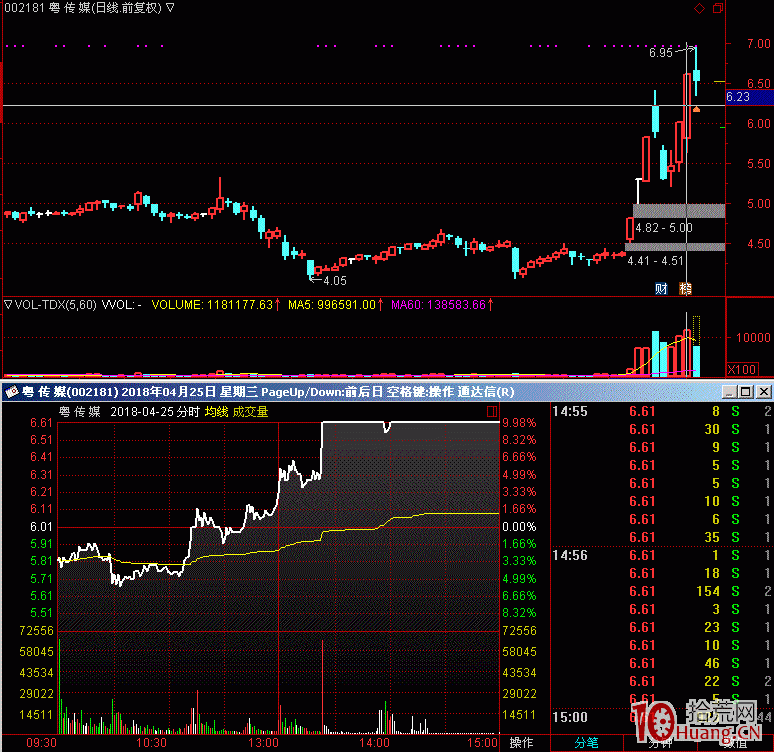Click the 4.82 - 5.00 gap label
Image resolution: width=774 pixels, height=752 pixels.
click(664, 228)
